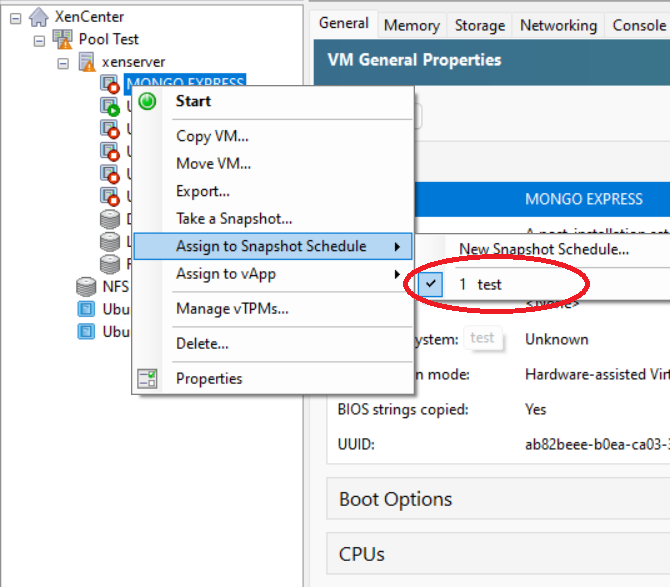Choose Start from the context menu
Screen dimensions: 670x587
tap(273, 101)
